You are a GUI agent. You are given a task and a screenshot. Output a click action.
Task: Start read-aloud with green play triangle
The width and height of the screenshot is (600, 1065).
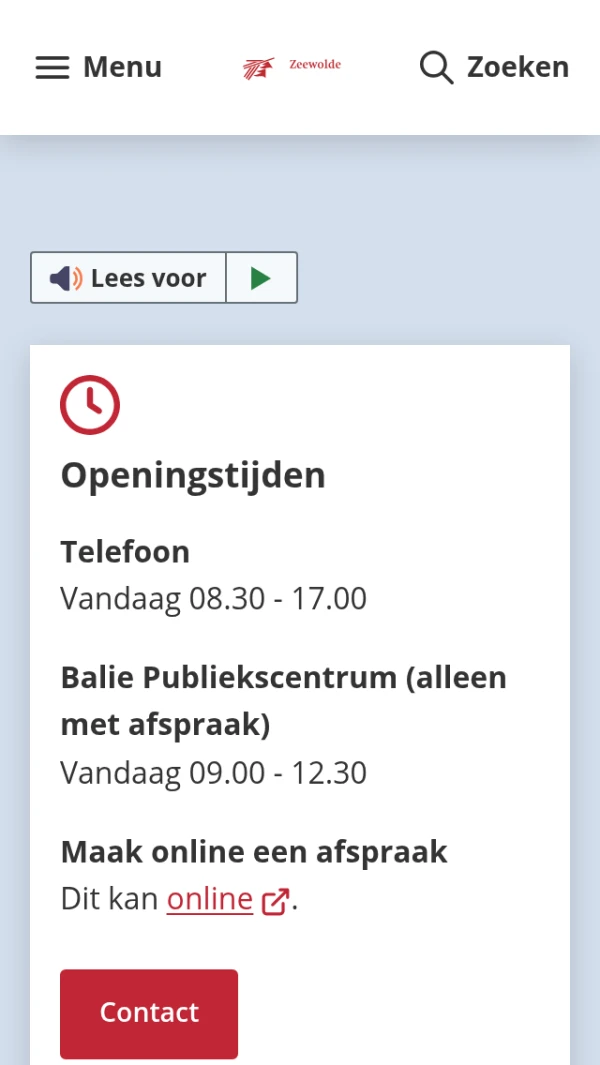261,278
